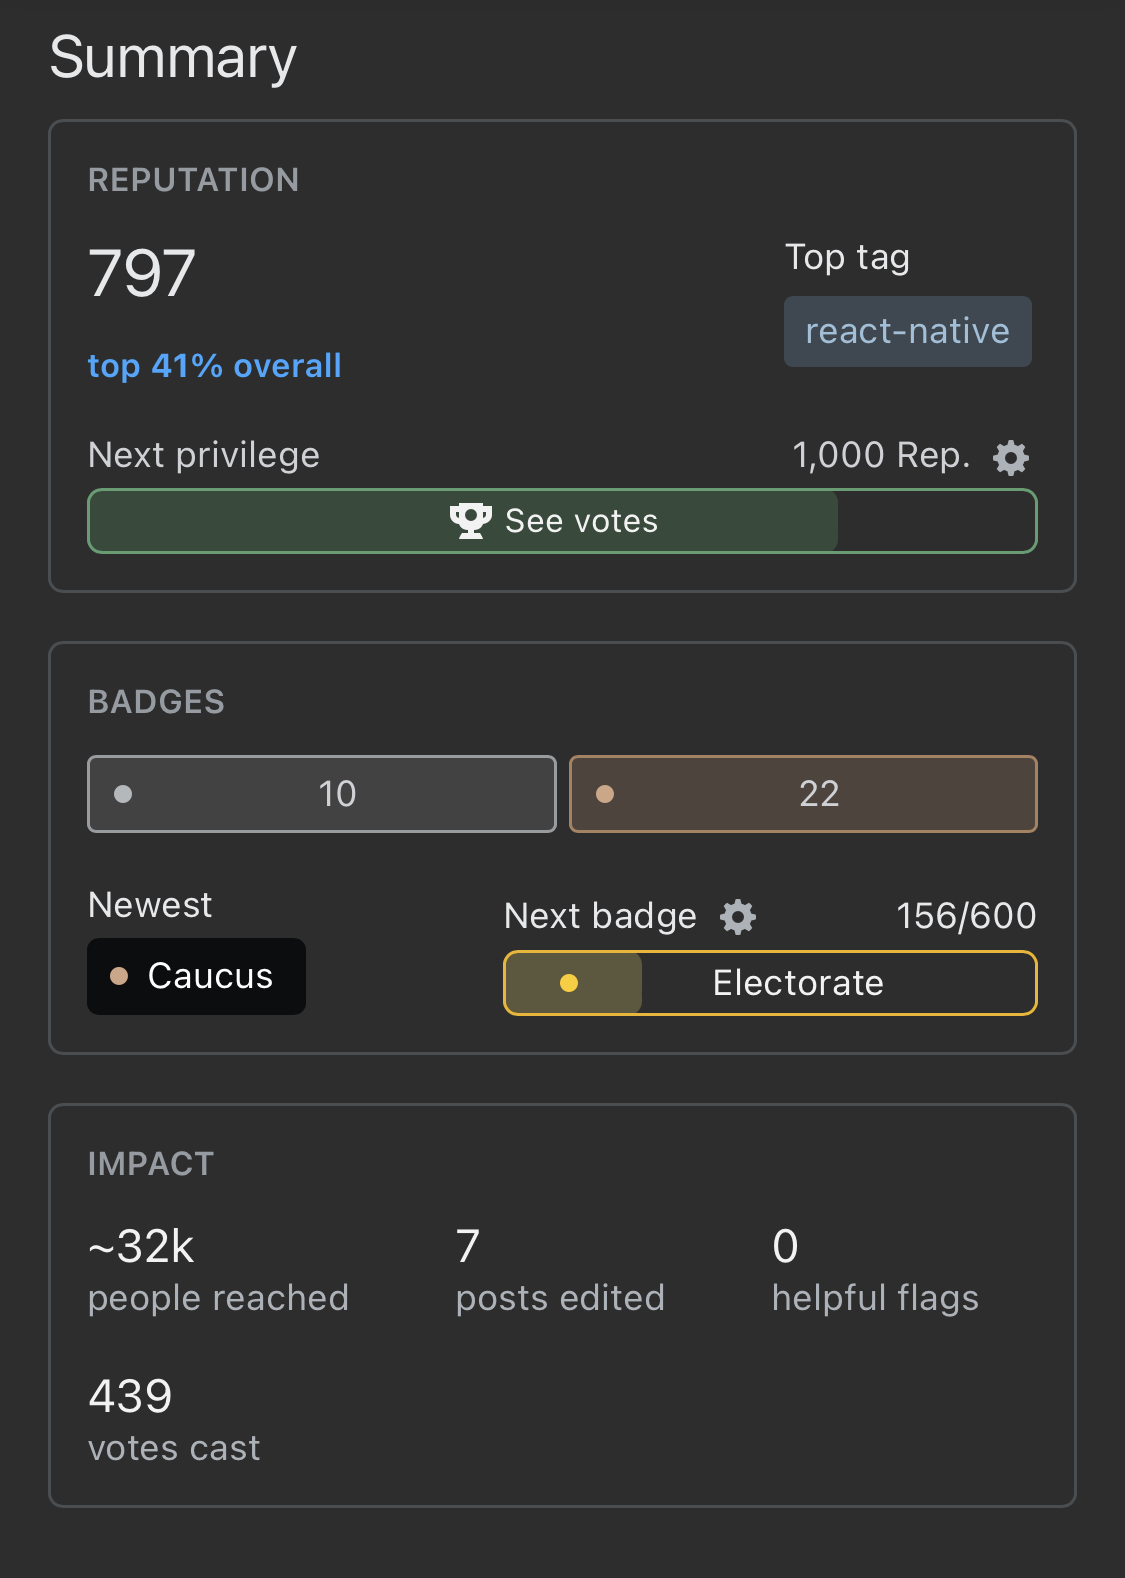This screenshot has height=1578, width=1125.
Task: Follow the top 41% overall link
Action: coord(214,366)
